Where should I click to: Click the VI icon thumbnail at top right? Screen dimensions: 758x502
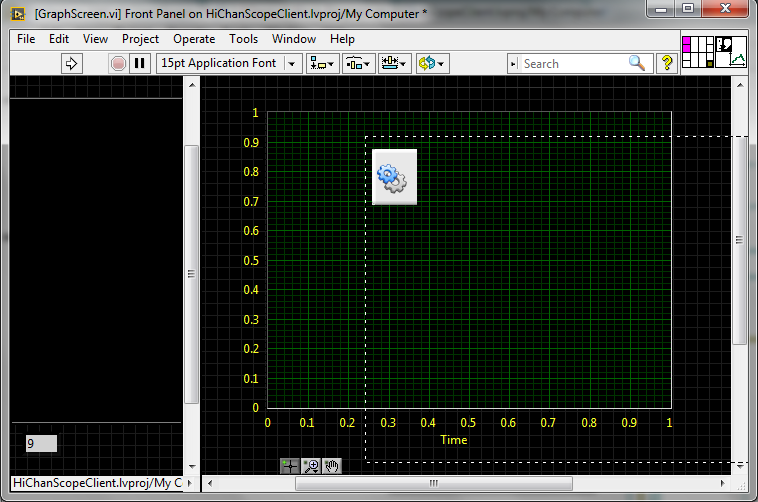732,51
